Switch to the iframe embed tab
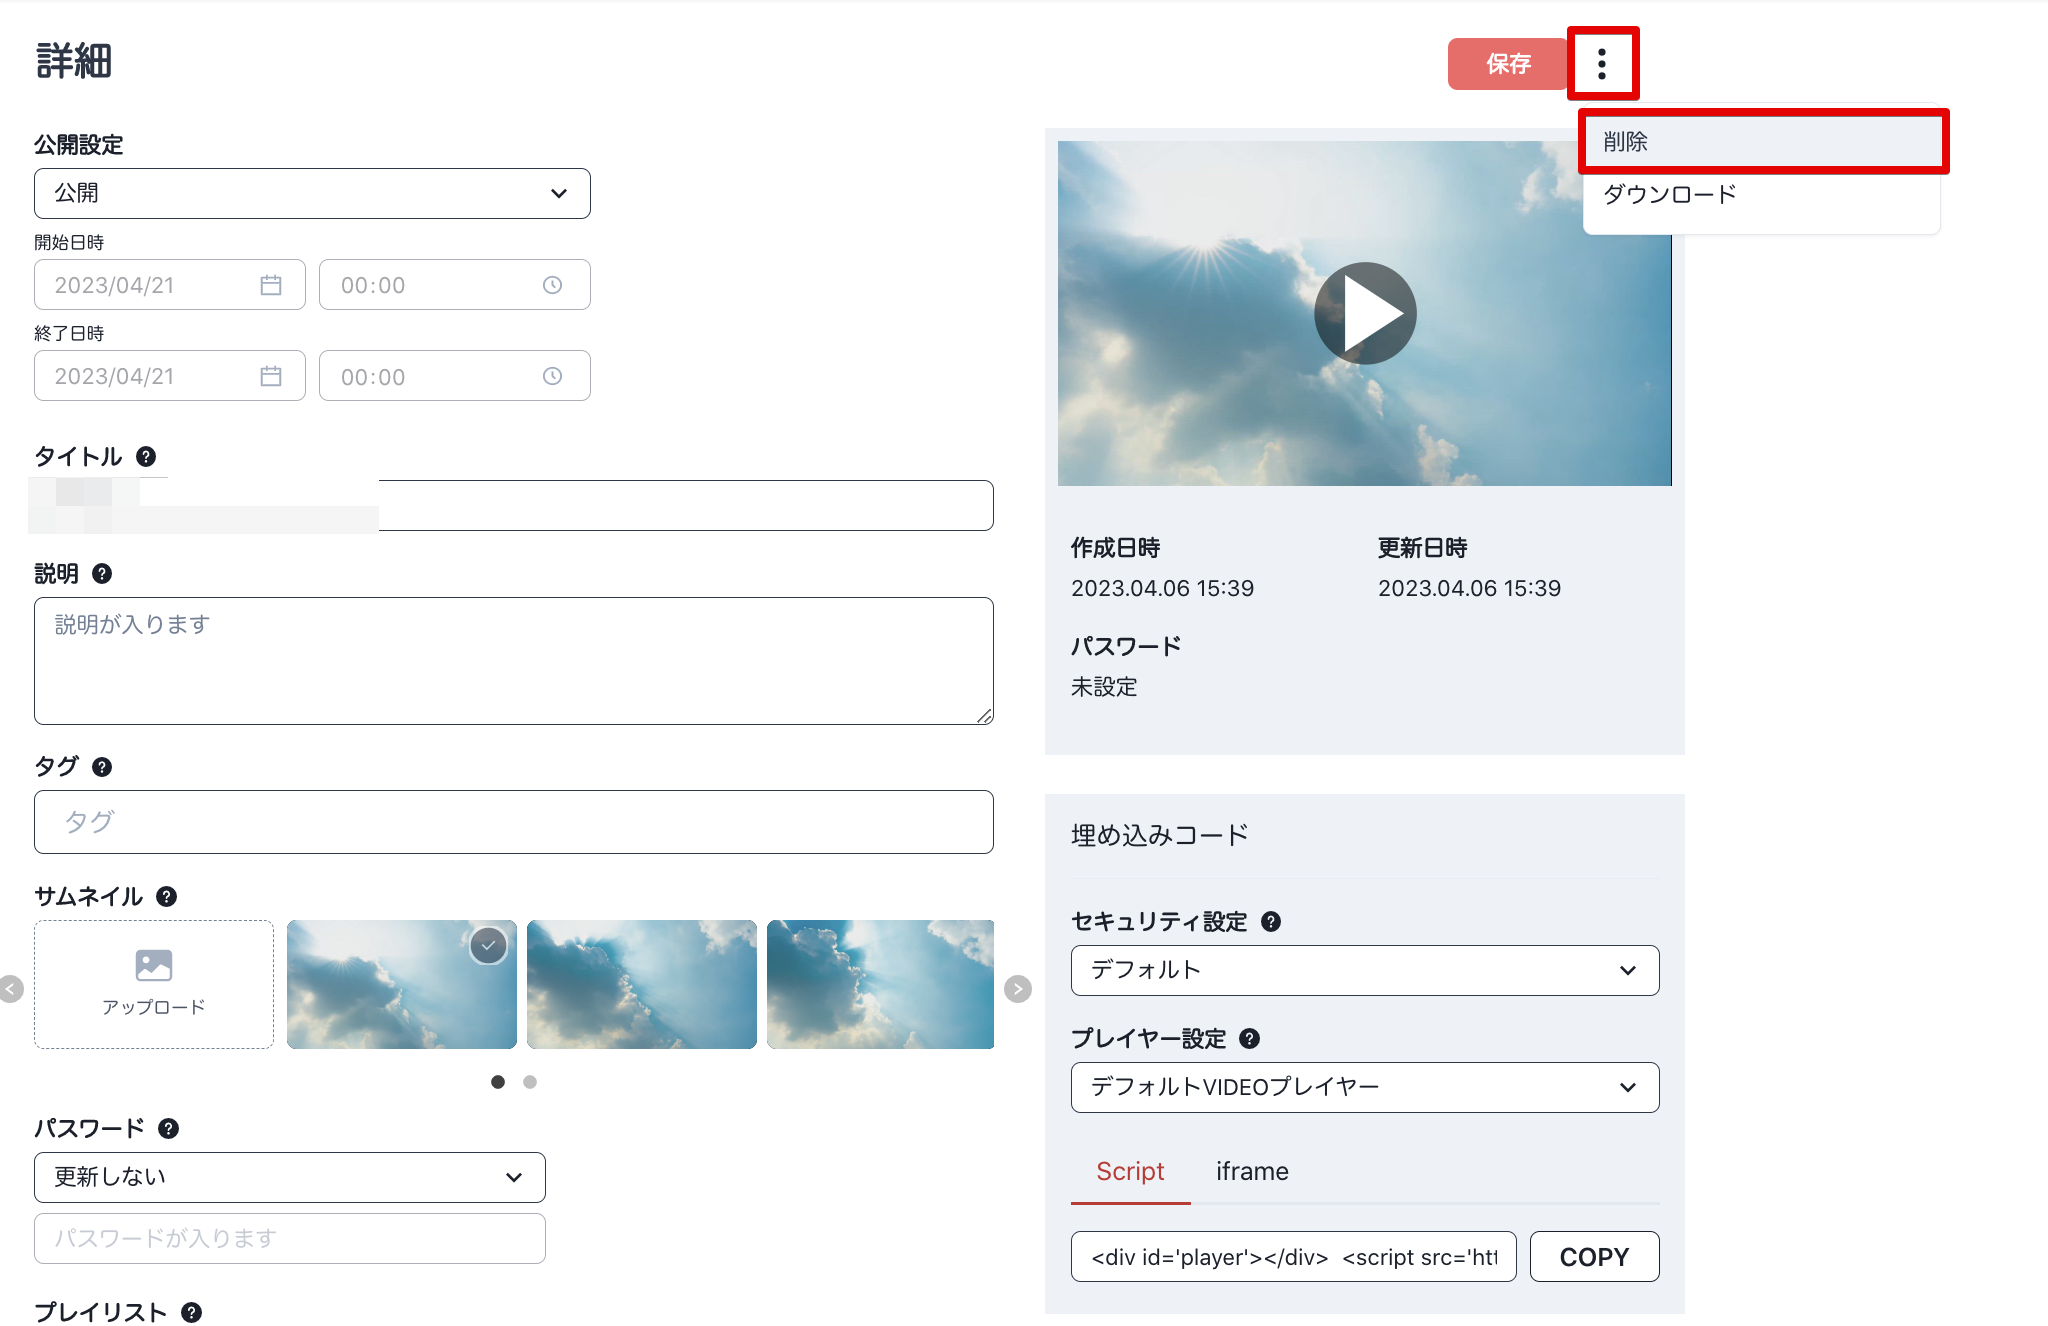2048x1326 pixels. [1252, 1171]
